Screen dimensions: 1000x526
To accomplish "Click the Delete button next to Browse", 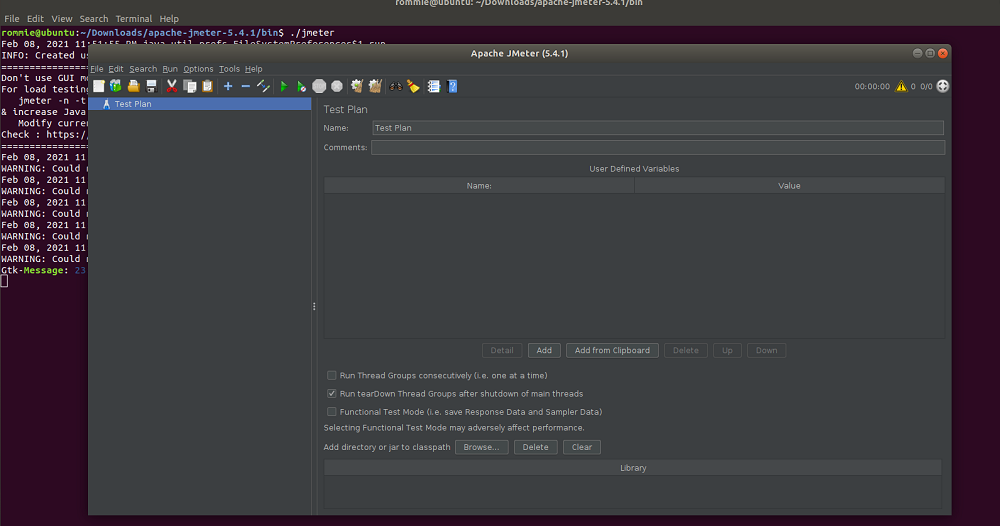I will coord(536,447).
